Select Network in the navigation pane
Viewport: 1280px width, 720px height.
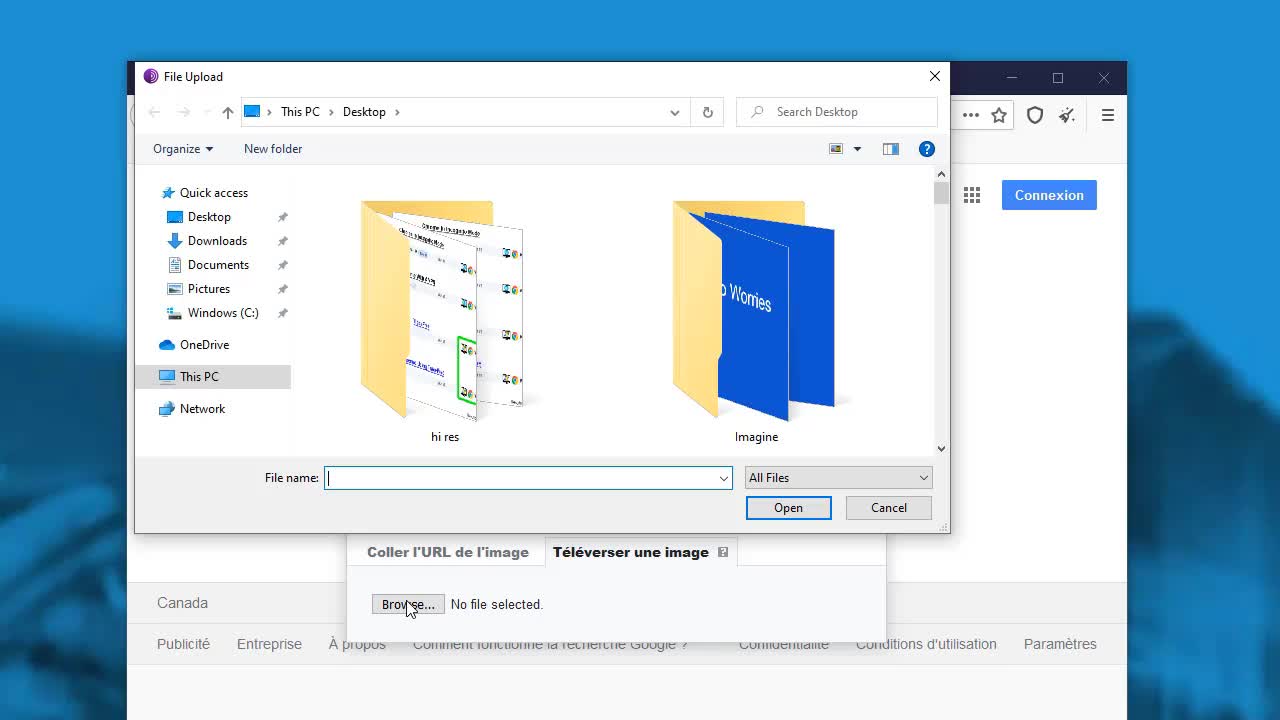202,409
